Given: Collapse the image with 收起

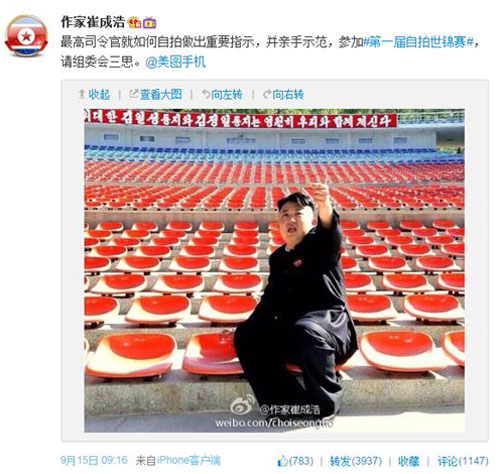Looking at the screenshot, I should click(x=99, y=95).
